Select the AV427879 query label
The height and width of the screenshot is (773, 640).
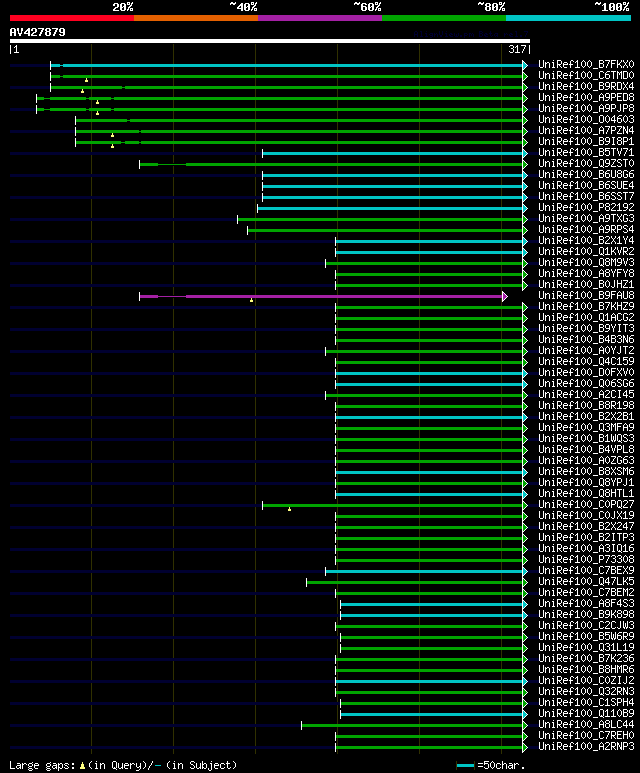pos(37,32)
